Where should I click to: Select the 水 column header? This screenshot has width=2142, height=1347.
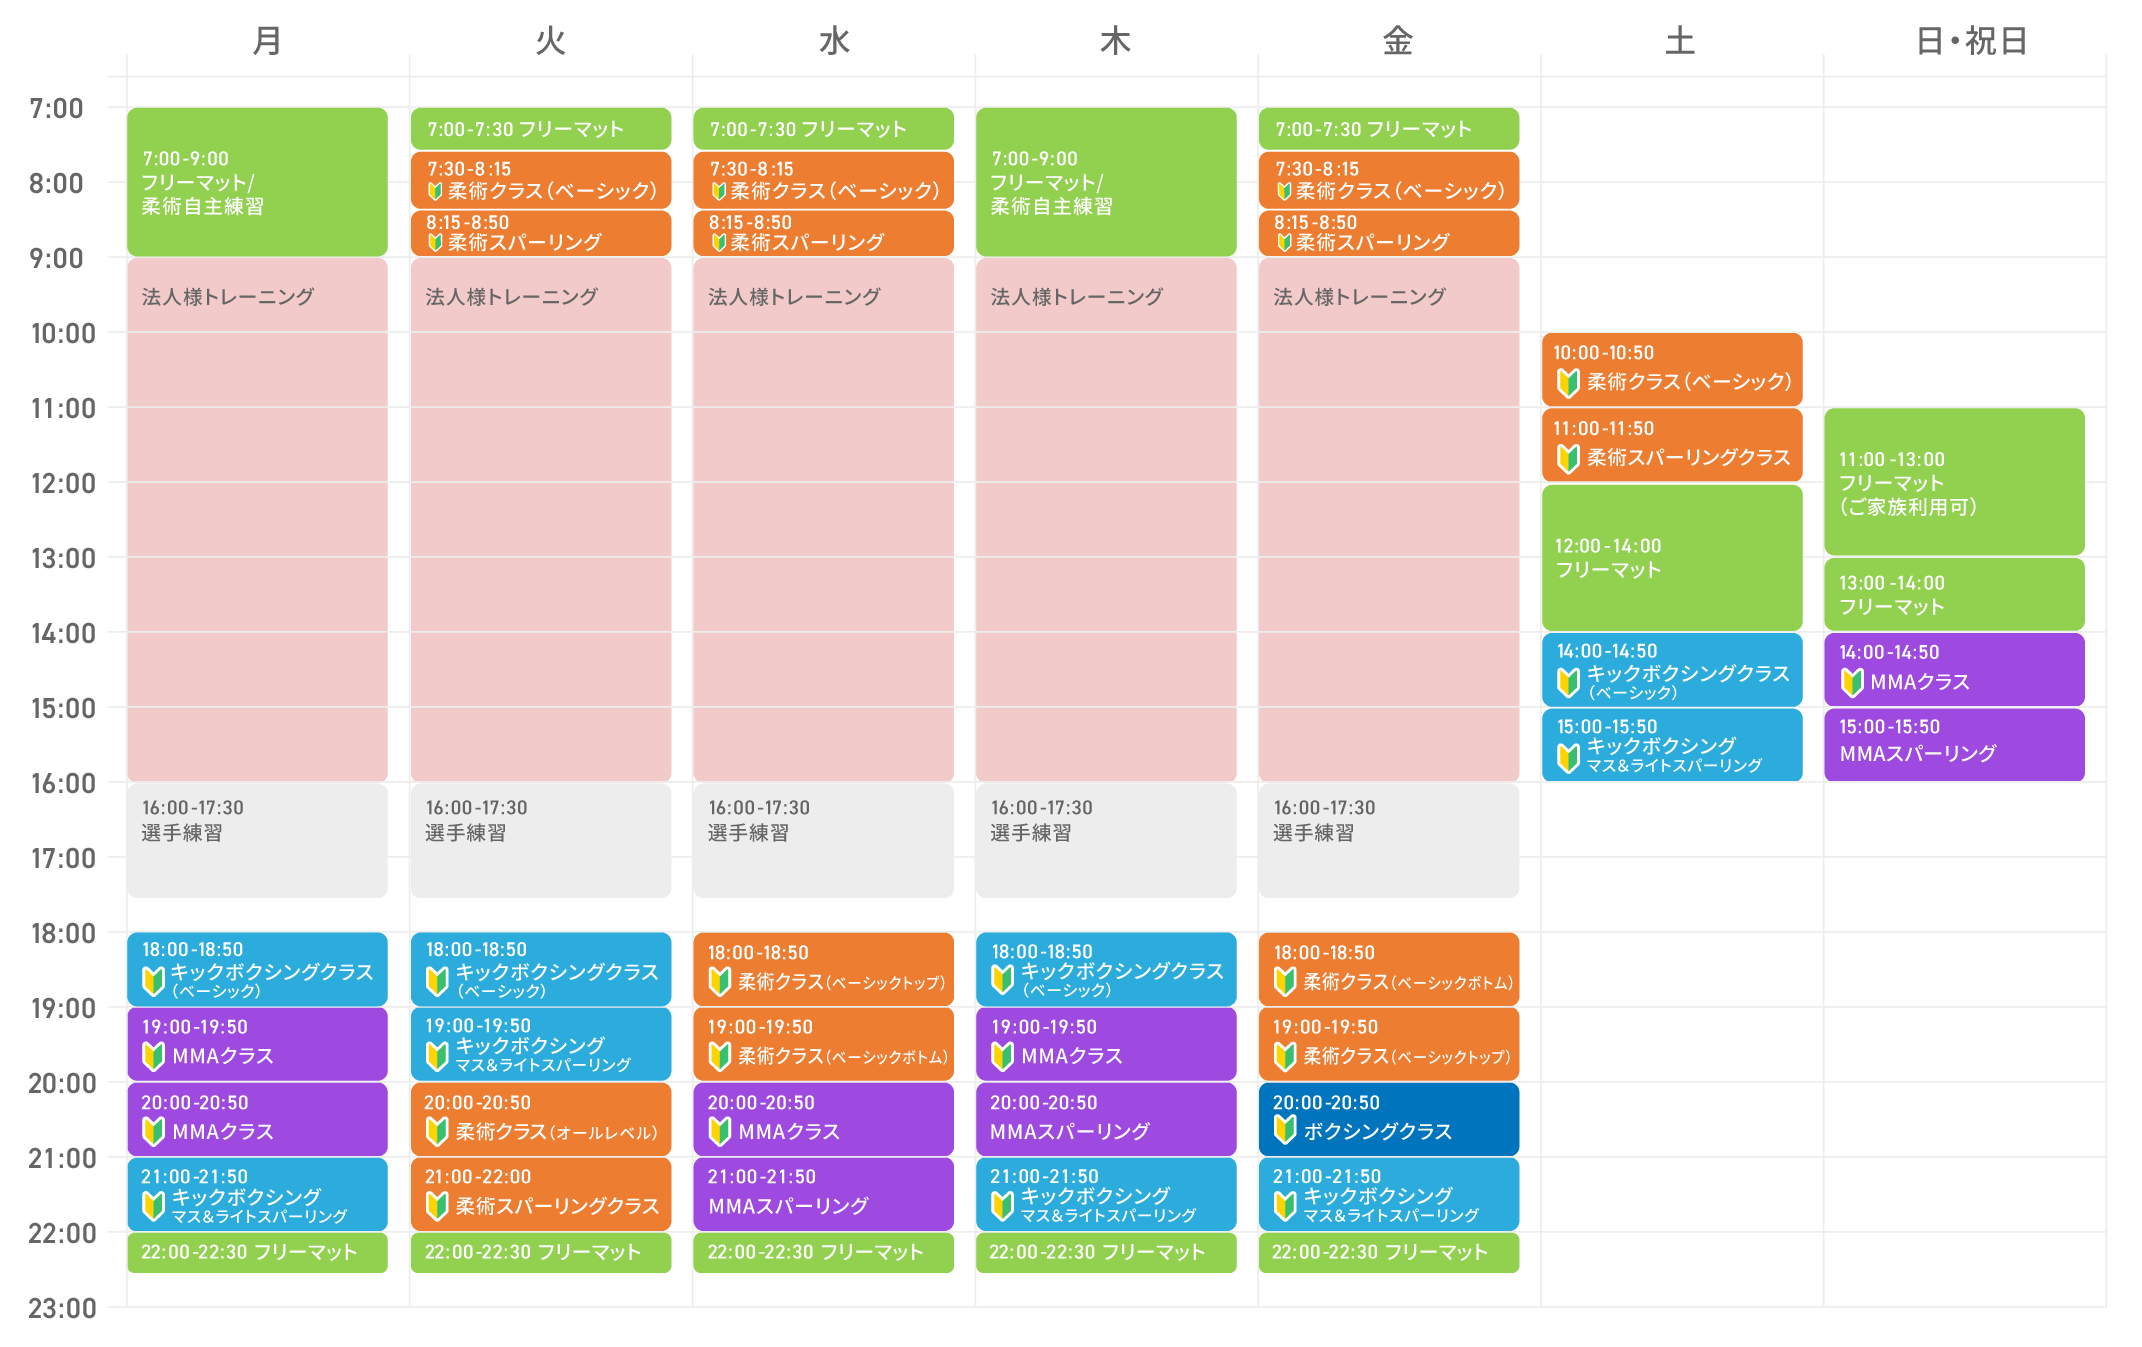pos(834,41)
